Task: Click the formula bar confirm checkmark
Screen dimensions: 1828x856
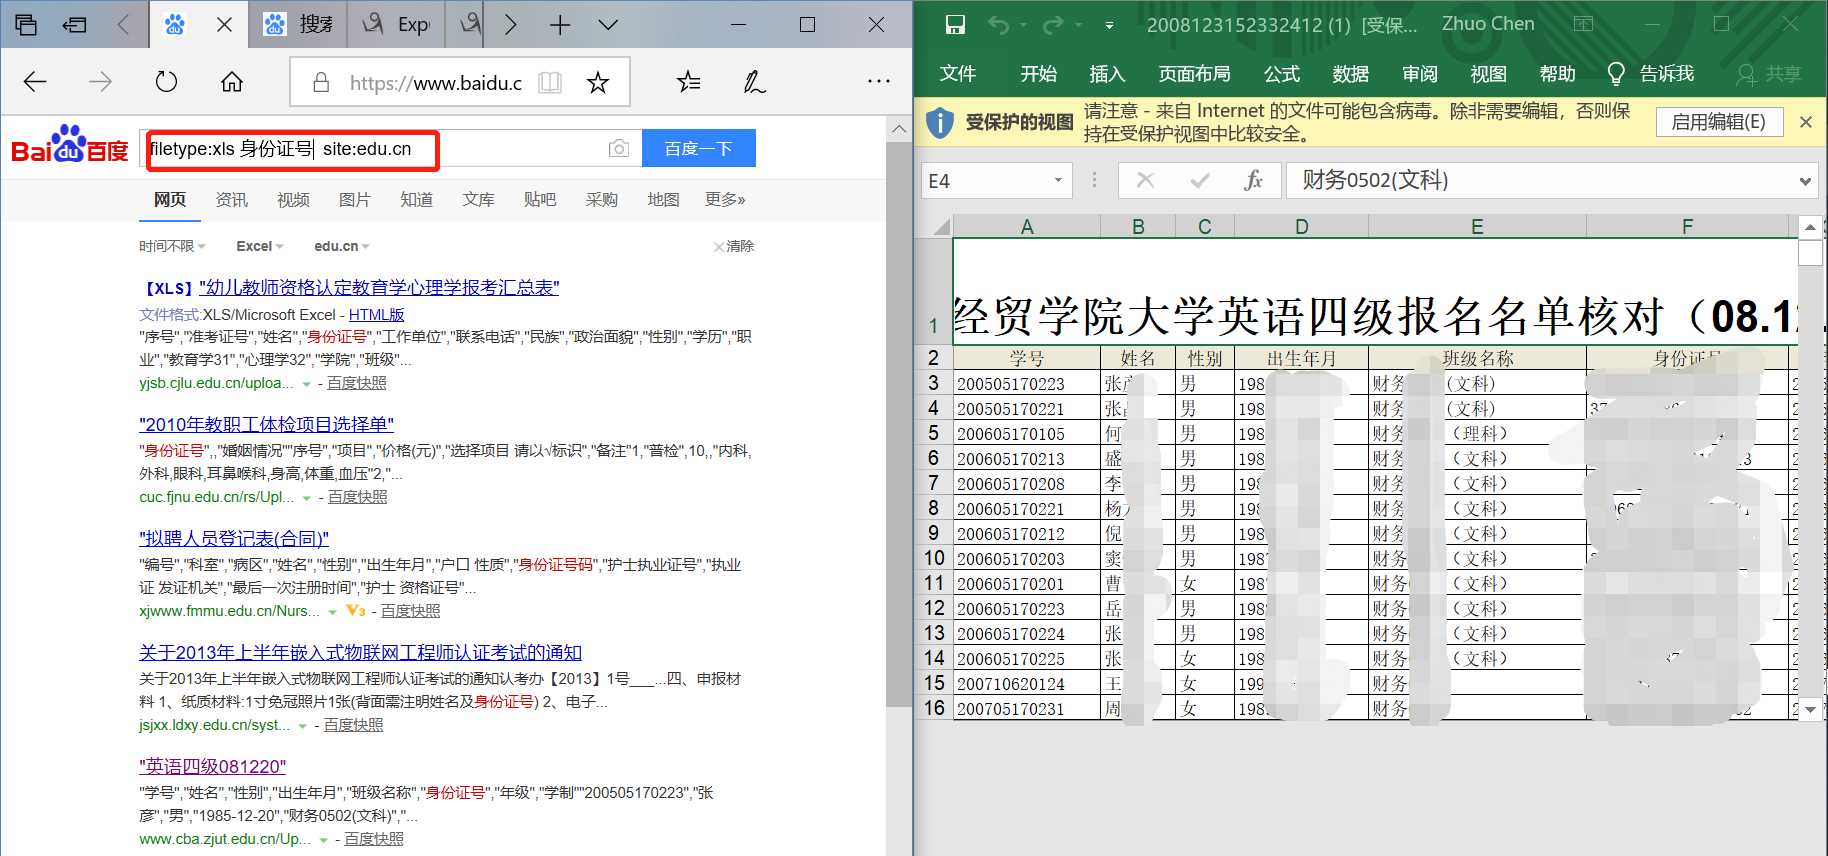Action: click(x=1200, y=180)
